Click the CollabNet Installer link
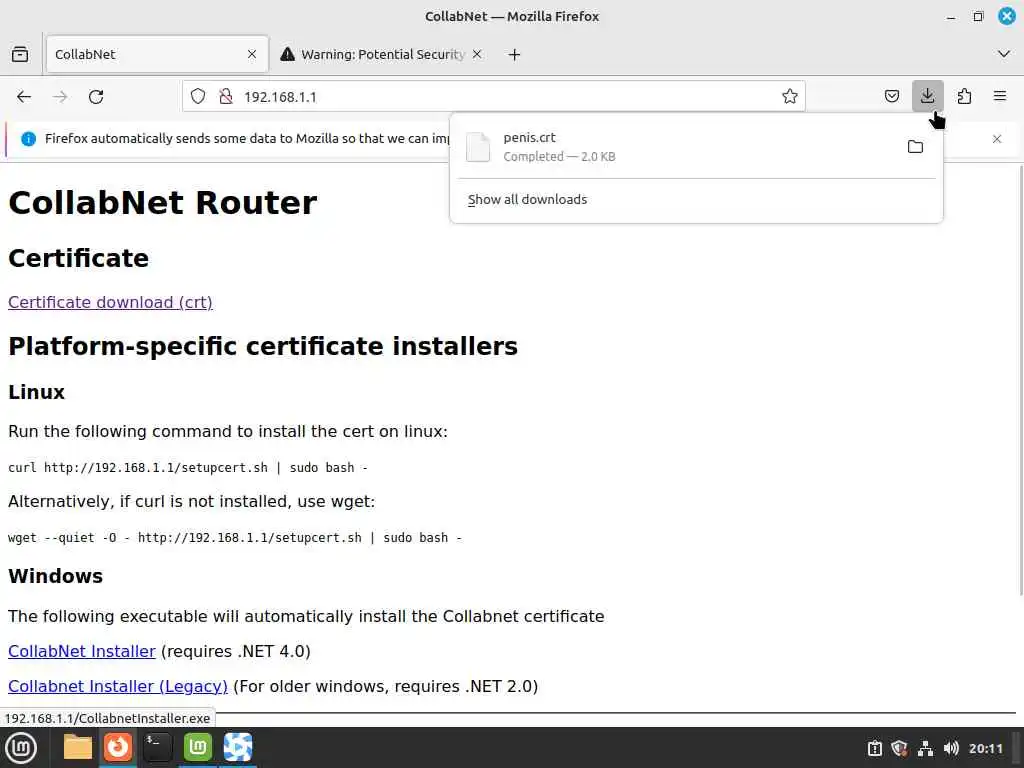This screenshot has height=768, width=1024. [82, 651]
